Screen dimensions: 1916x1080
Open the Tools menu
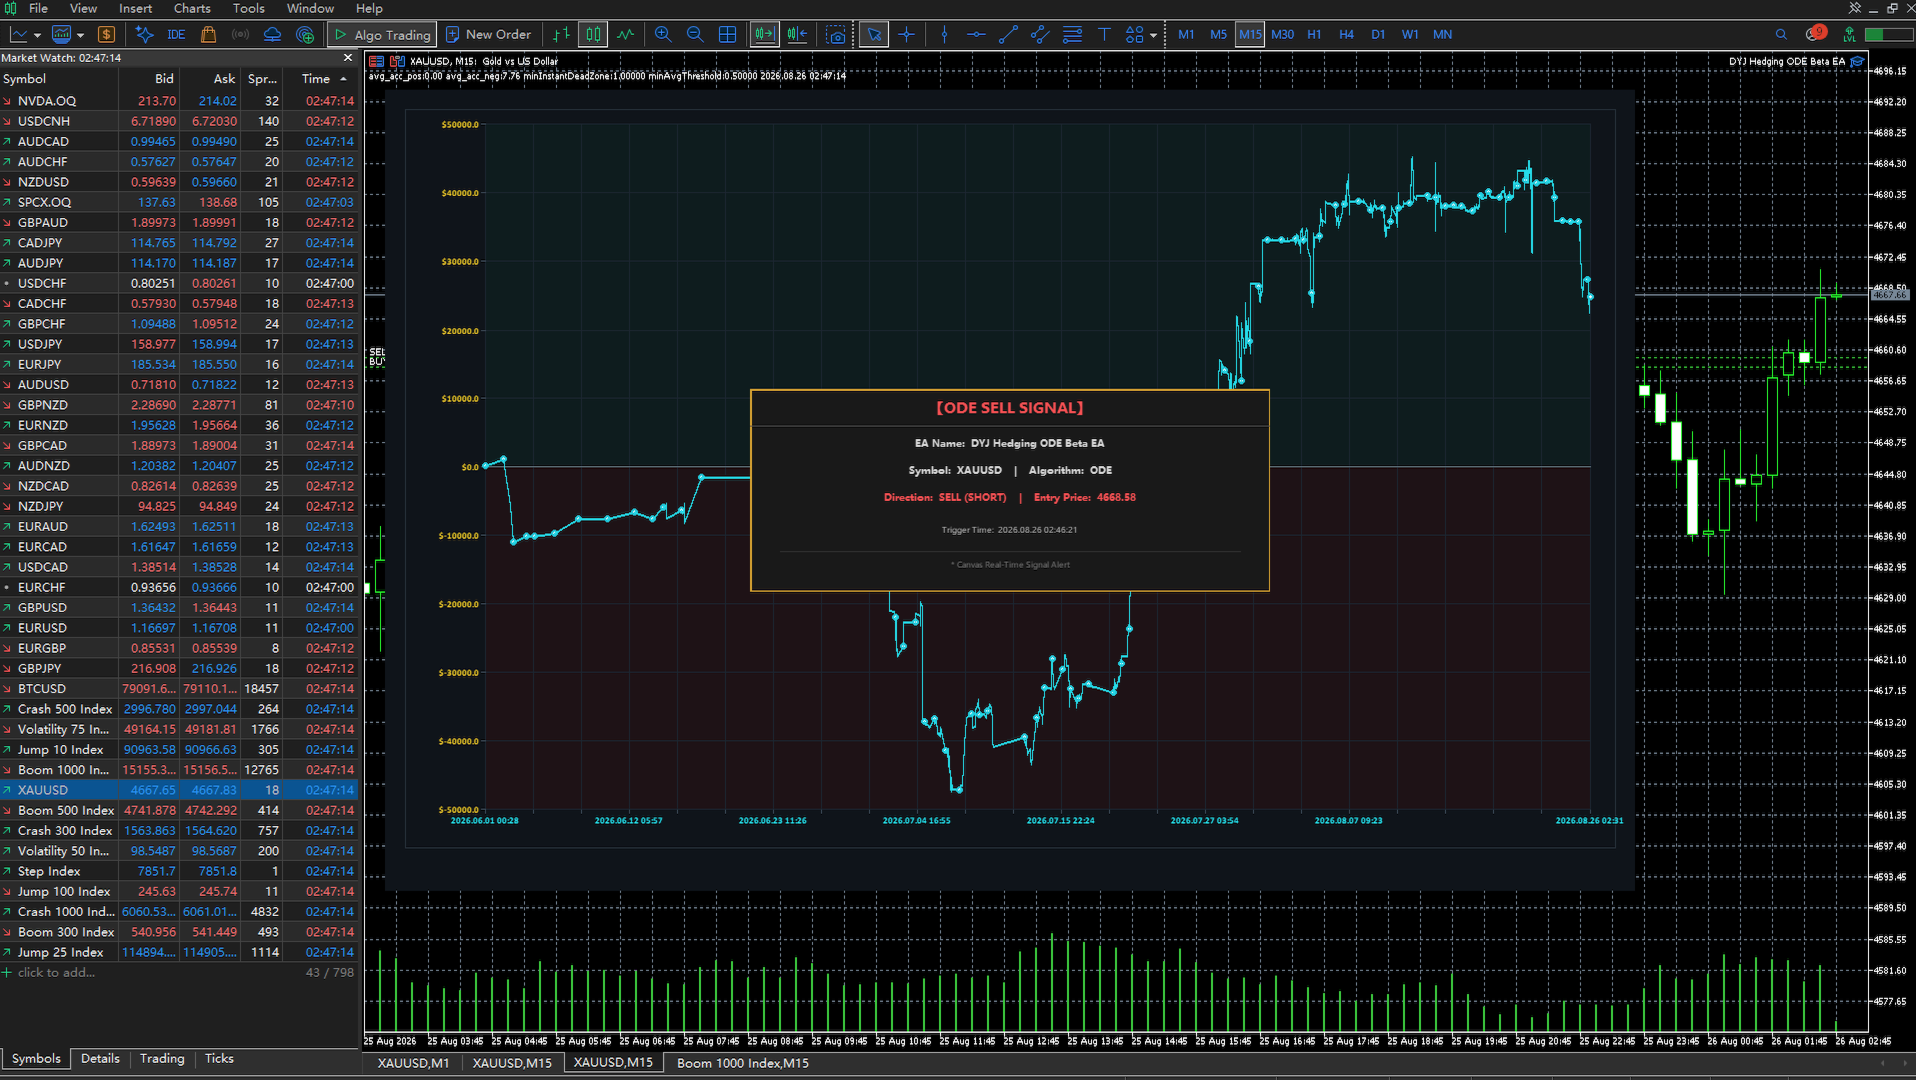(x=249, y=8)
